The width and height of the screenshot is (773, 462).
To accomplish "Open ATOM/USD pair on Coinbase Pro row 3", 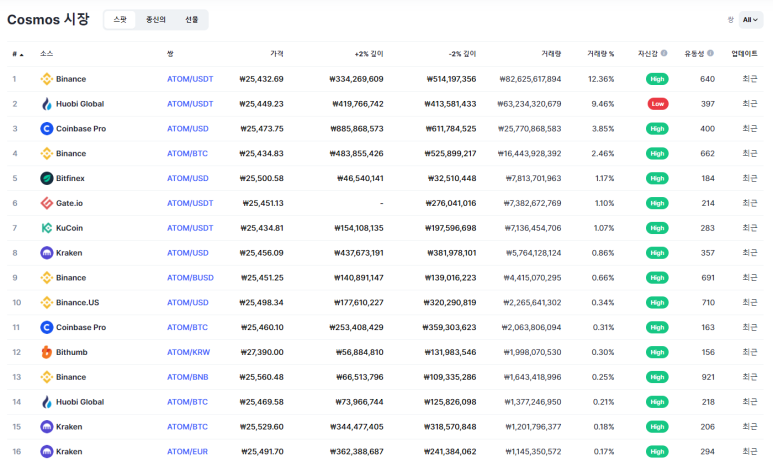I will (x=187, y=129).
